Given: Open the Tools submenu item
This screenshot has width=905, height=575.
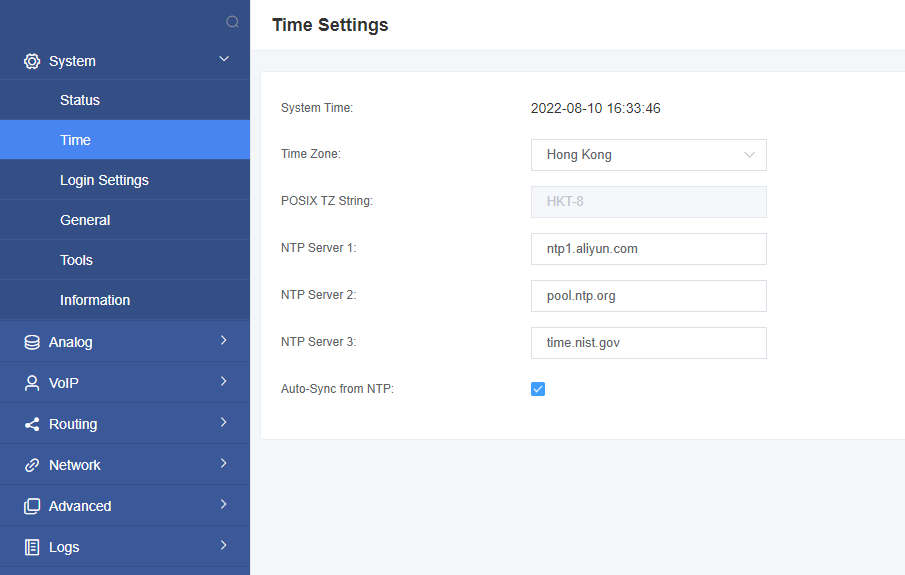Looking at the screenshot, I should [x=125, y=260].
